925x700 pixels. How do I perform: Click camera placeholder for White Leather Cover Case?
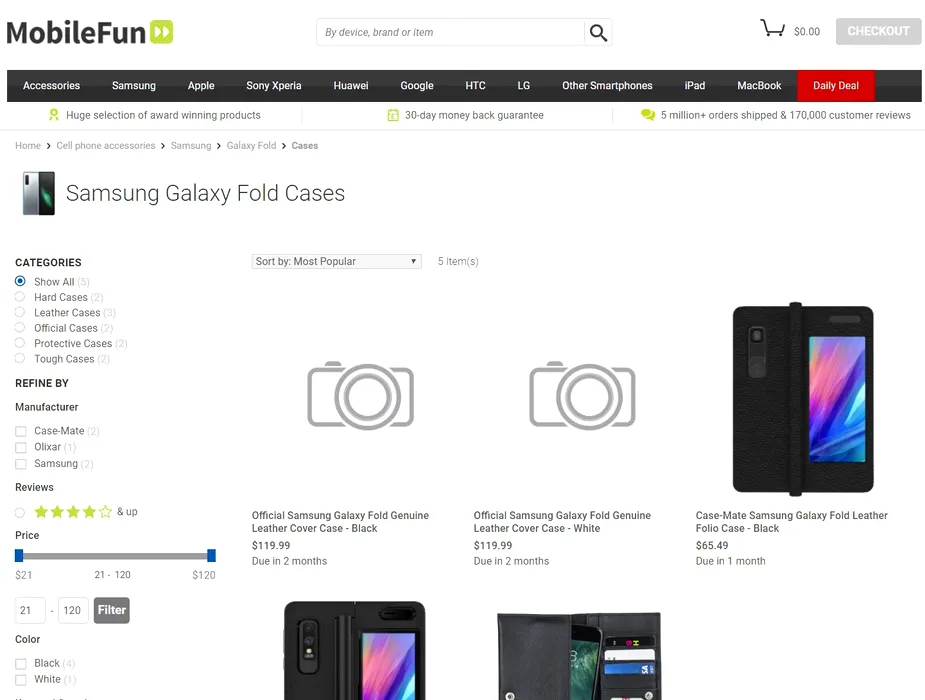click(x=582, y=396)
